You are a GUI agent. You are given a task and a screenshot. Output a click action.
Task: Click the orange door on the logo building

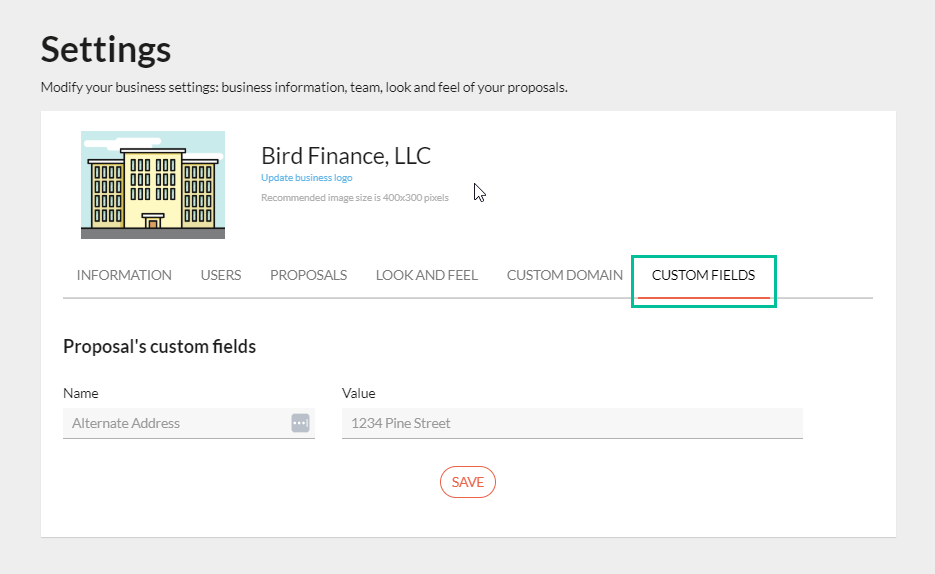click(153, 221)
